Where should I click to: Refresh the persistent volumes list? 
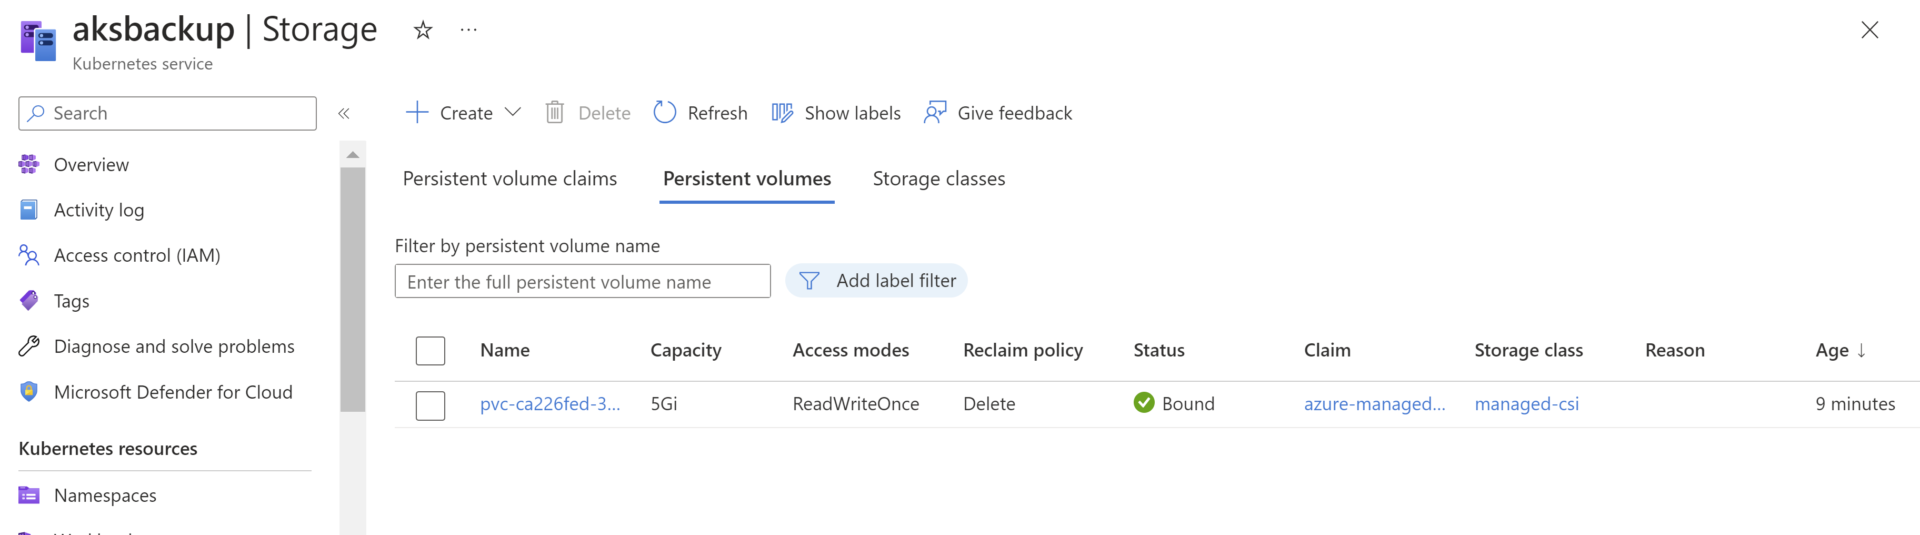(700, 113)
